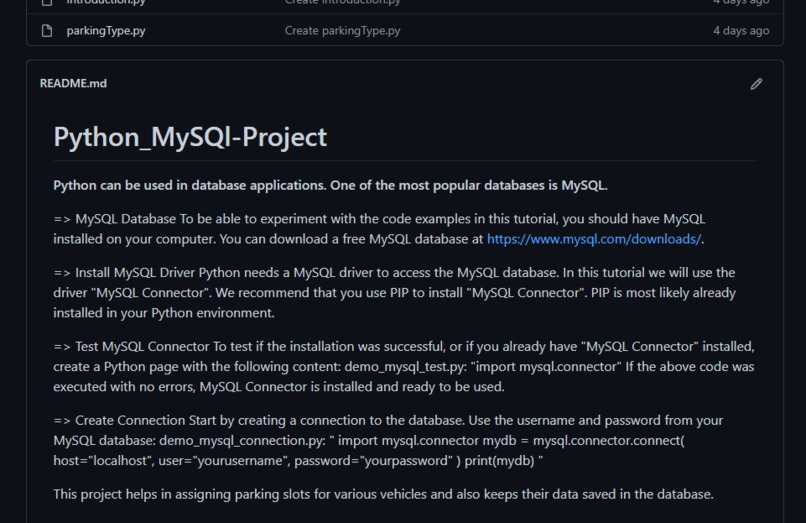Click the file icon beside parkingType.py

[x=47, y=31]
